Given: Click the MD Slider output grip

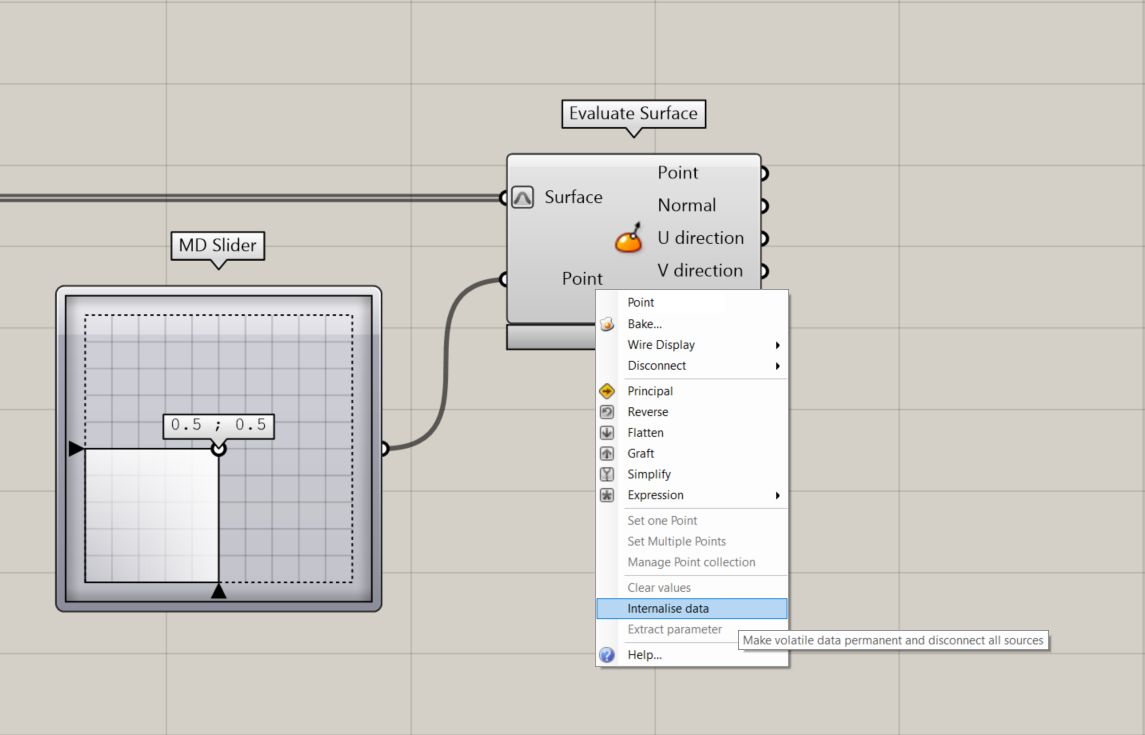Looking at the screenshot, I should pos(383,449).
